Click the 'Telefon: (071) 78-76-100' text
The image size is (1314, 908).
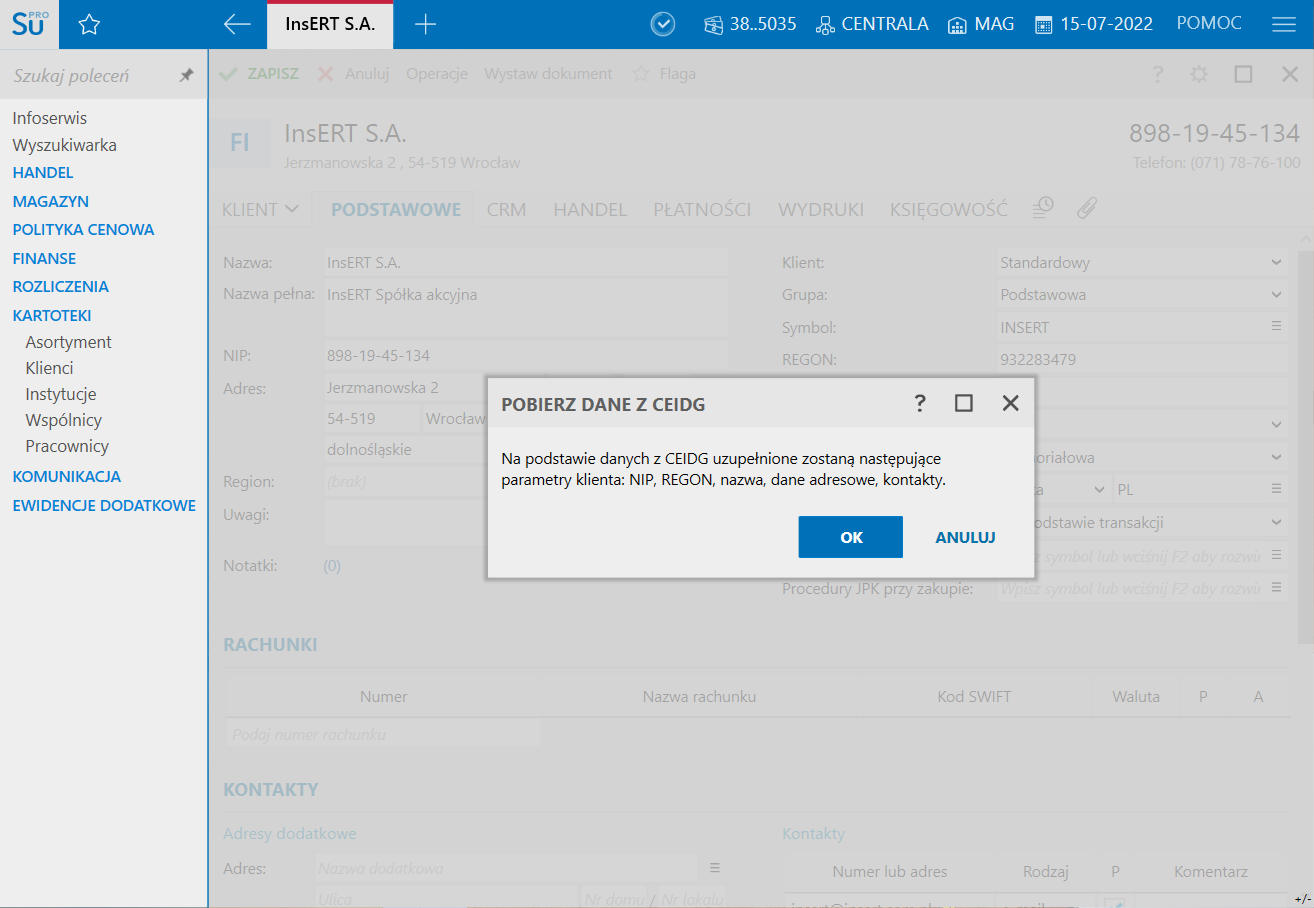[1216, 163]
